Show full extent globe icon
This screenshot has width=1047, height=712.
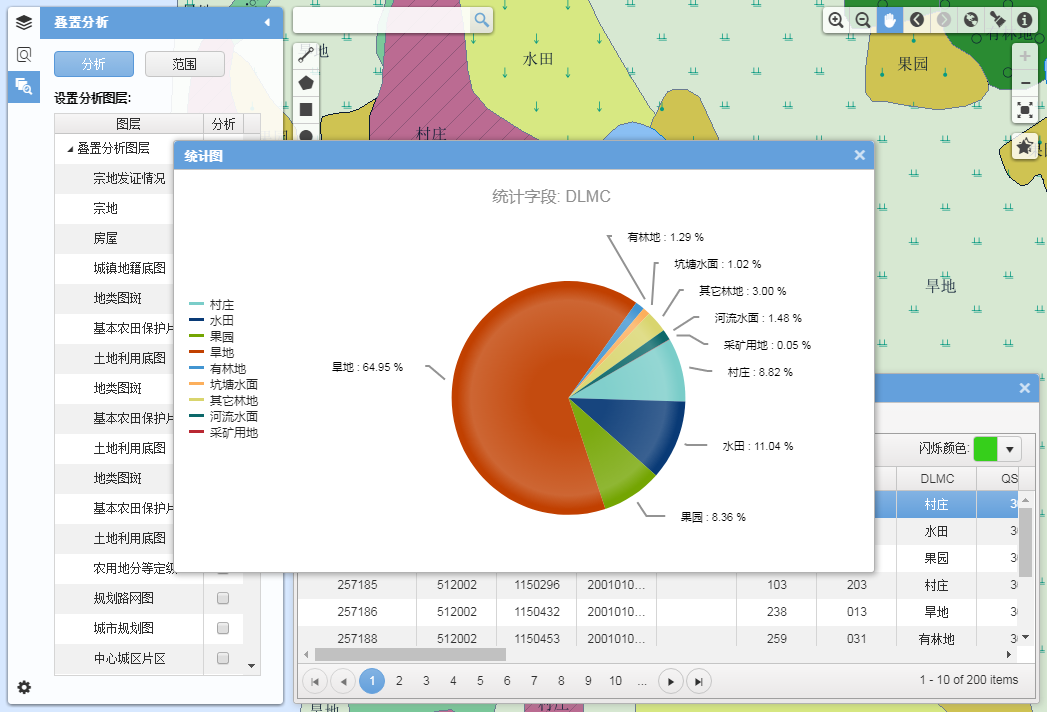pyautogui.click(x=971, y=20)
